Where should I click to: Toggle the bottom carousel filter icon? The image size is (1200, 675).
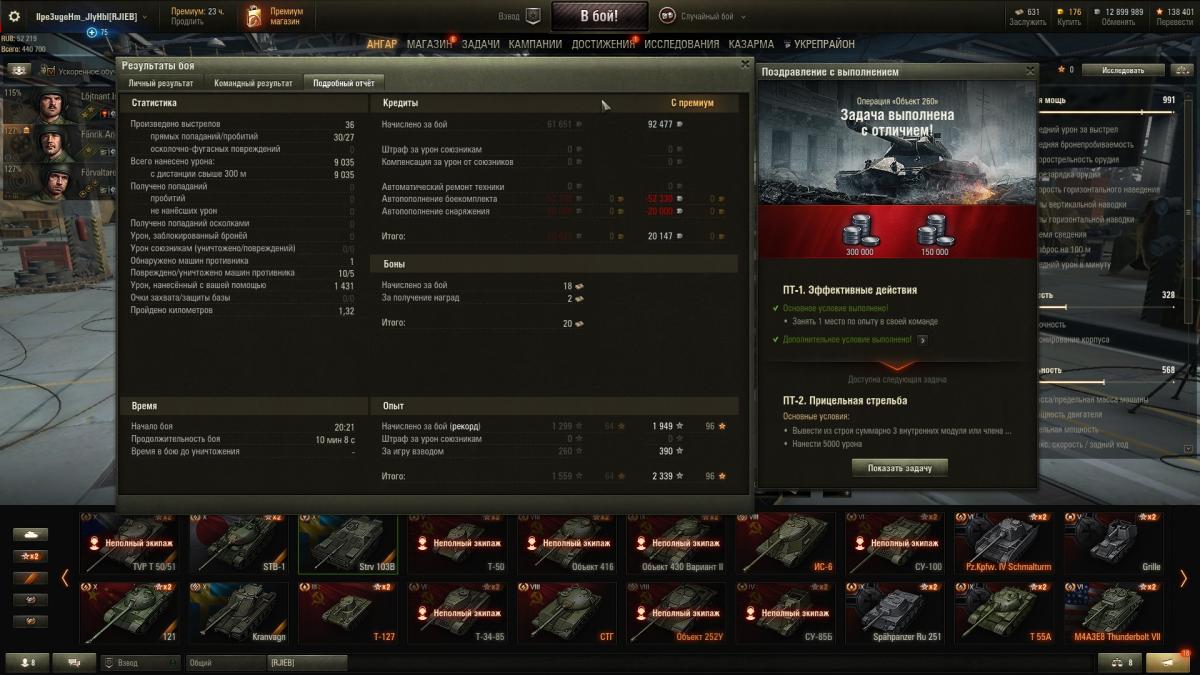click(x=30, y=621)
